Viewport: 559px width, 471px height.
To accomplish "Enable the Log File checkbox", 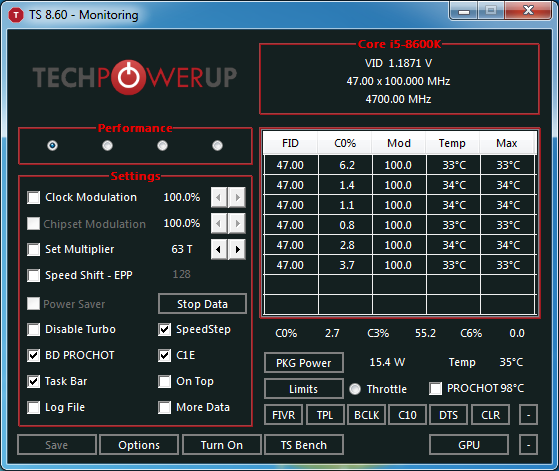I will (x=34, y=407).
